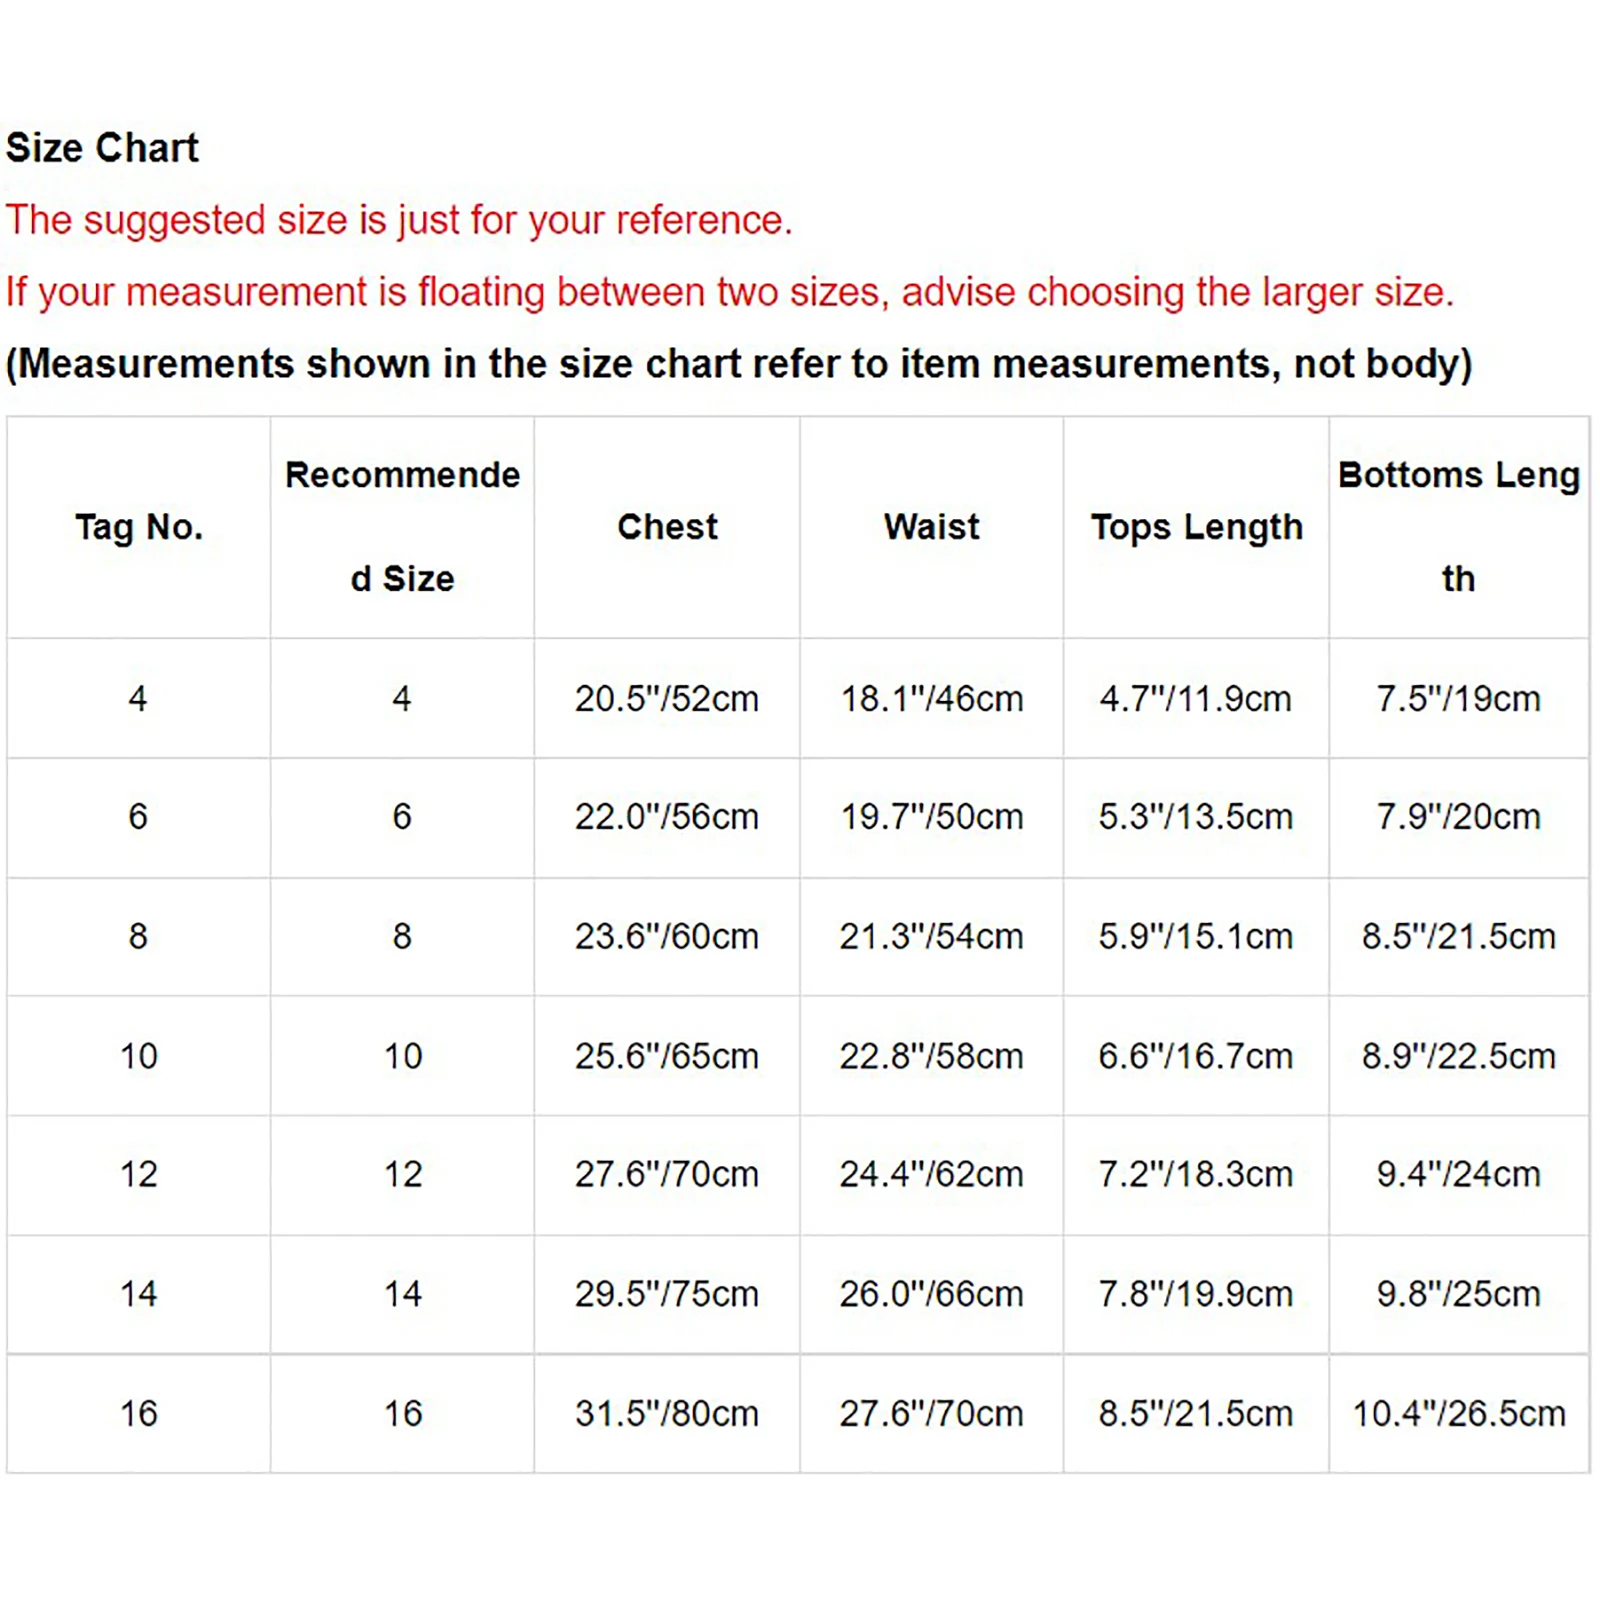Viewport: 1600px width, 1600px height.
Task: Select chest value 27.6"/70cm cell
Action: pyautogui.click(x=667, y=1174)
